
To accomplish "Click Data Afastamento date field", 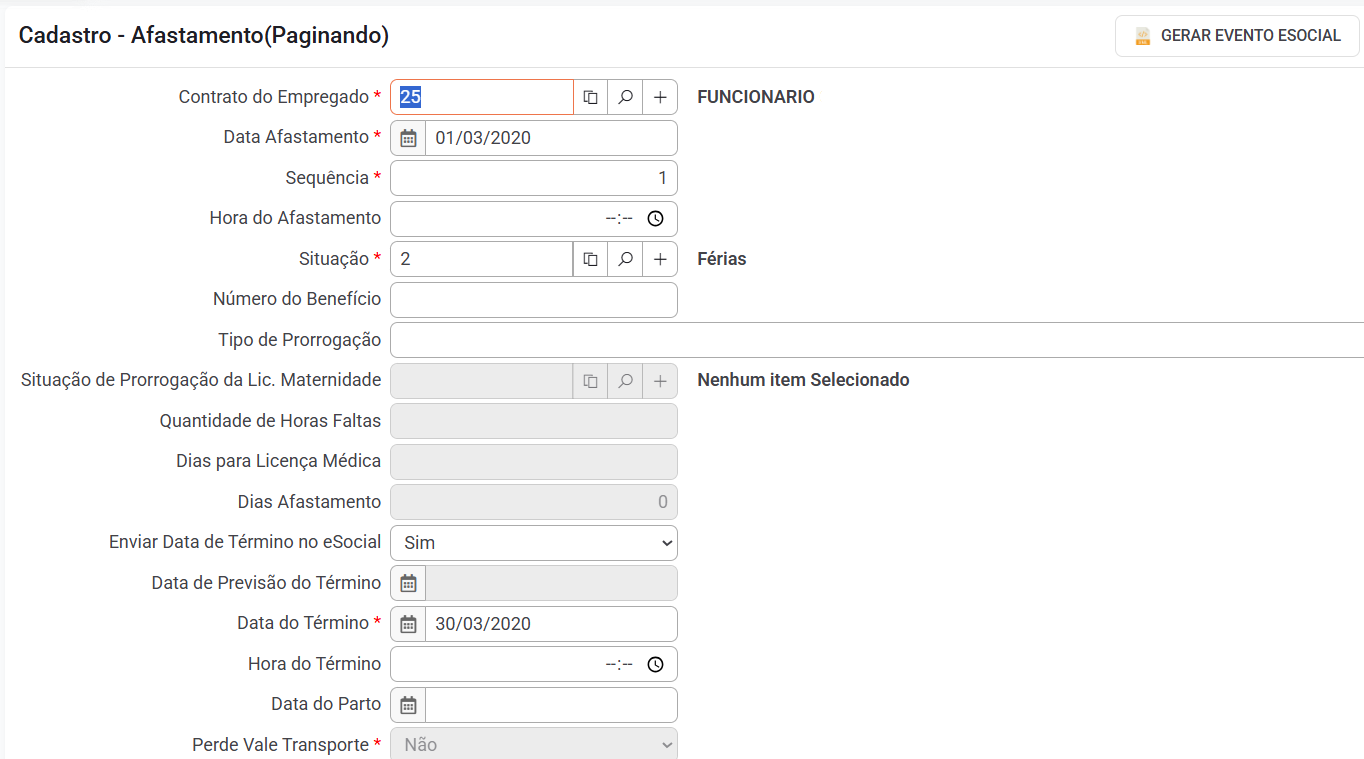I will (551, 138).
